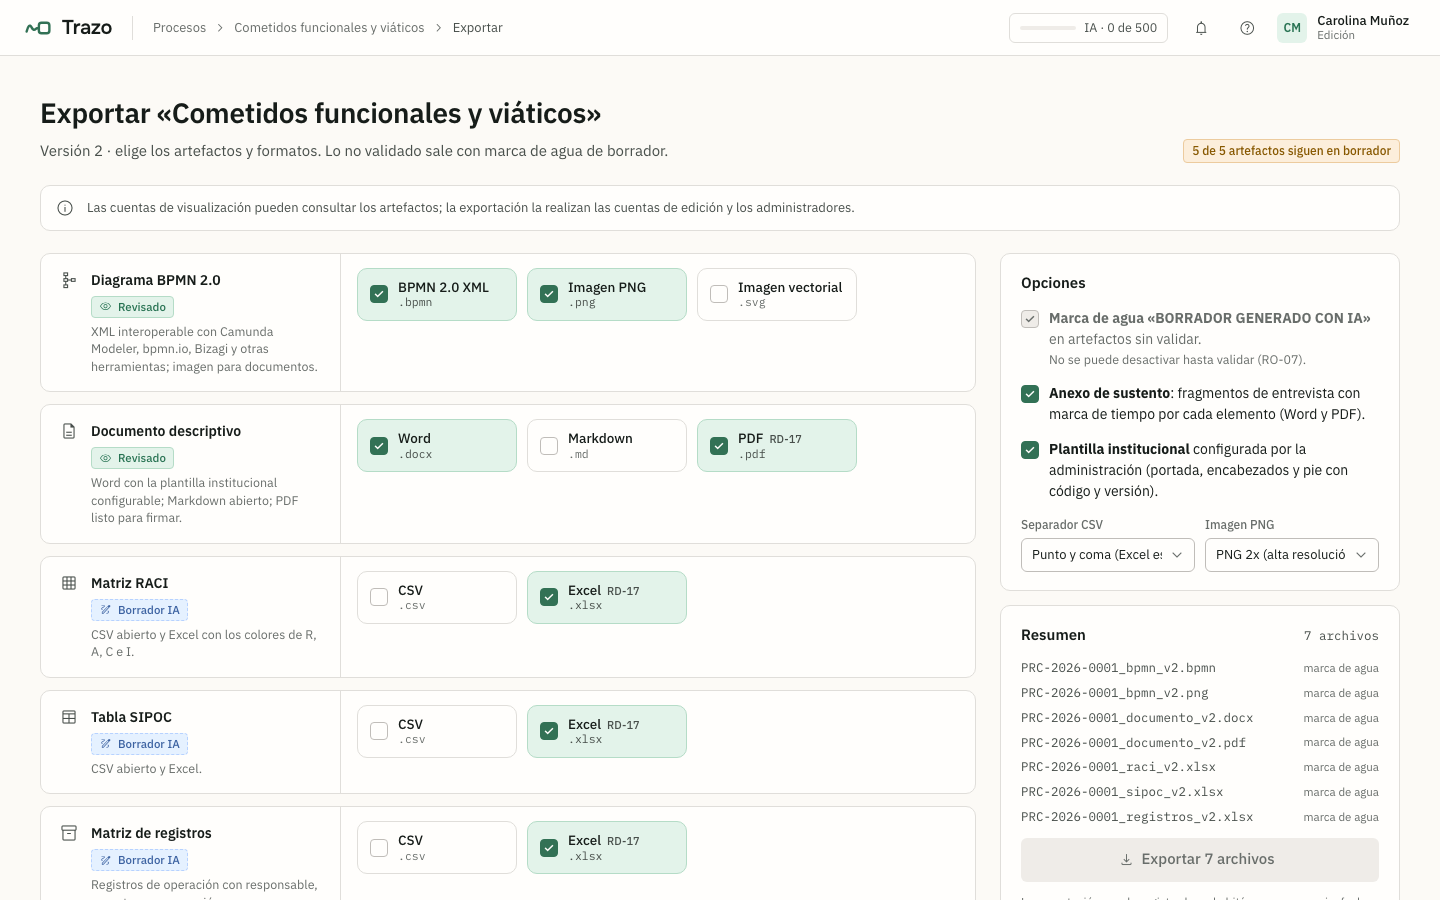1440x900 pixels.
Task: Toggle the Anexo de sustento option
Action: coord(1030,394)
